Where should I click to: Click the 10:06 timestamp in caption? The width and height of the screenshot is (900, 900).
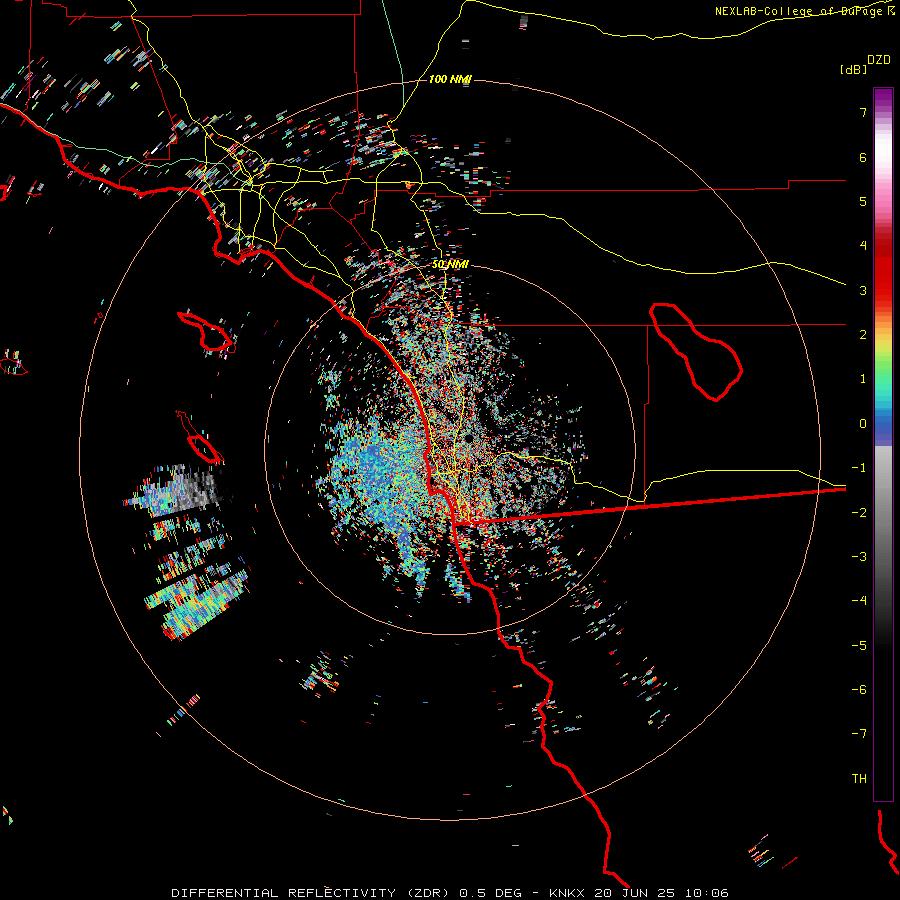[707, 893]
